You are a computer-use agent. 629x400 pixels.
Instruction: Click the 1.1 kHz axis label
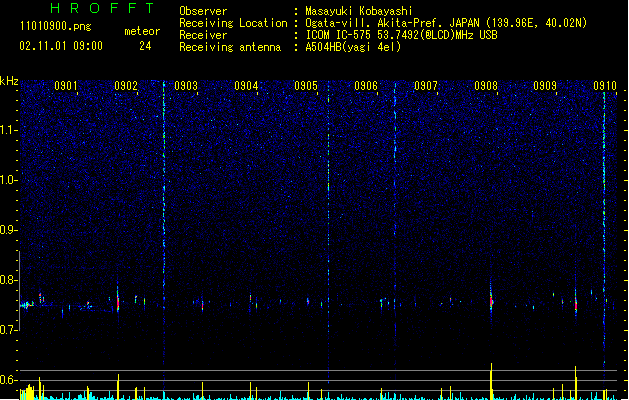(x=9, y=130)
